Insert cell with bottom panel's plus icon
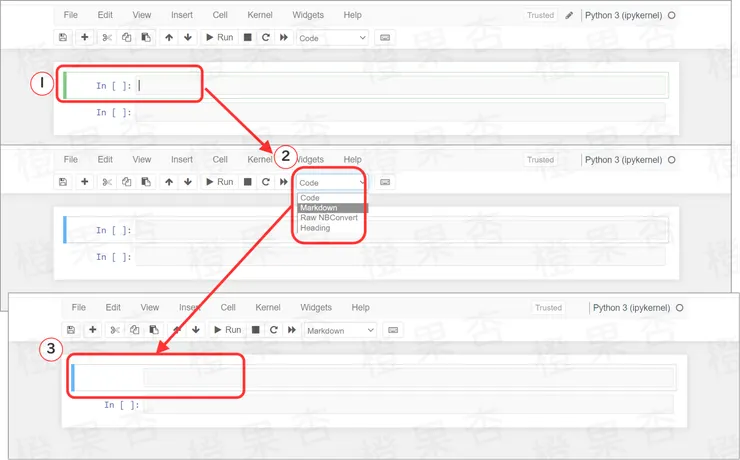 [92, 330]
